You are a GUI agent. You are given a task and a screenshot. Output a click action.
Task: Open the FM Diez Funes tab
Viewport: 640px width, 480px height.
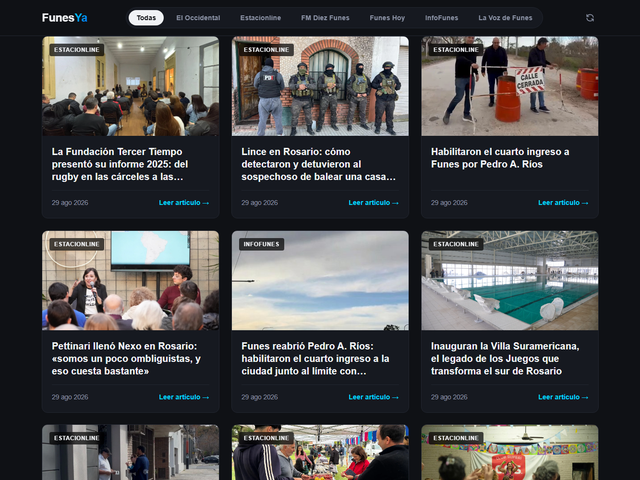pos(325,18)
